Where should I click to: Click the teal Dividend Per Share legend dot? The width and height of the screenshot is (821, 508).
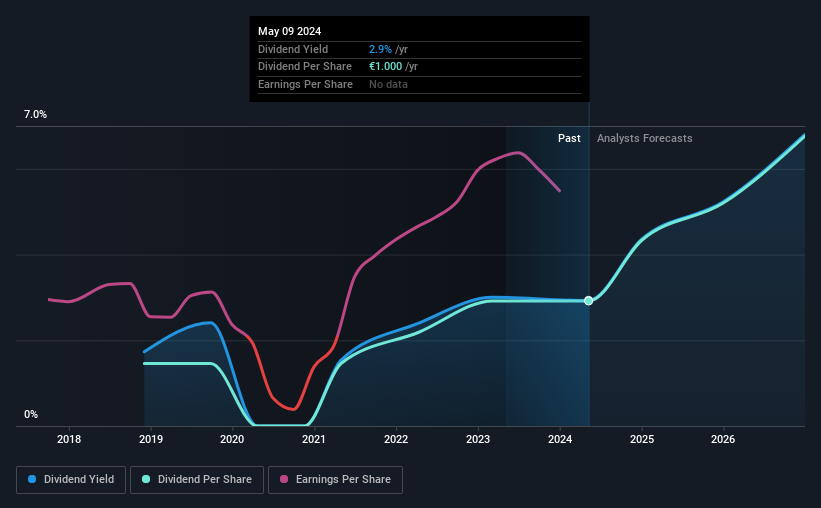(146, 479)
